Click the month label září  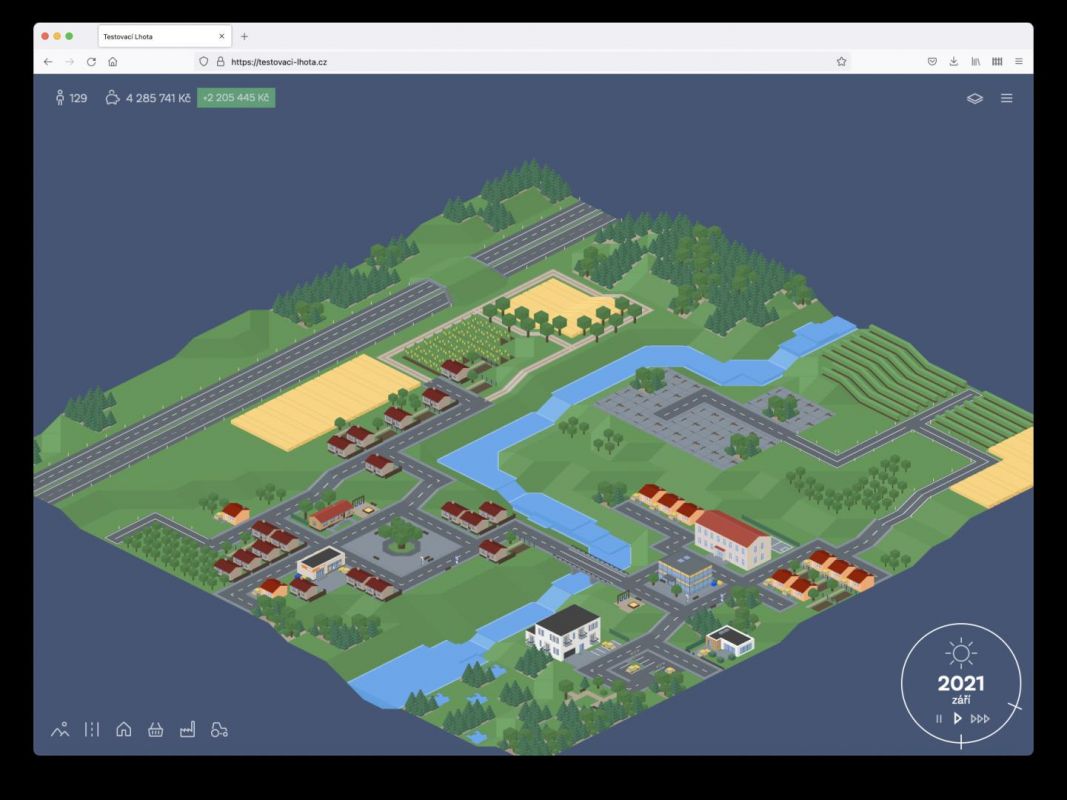tap(961, 700)
